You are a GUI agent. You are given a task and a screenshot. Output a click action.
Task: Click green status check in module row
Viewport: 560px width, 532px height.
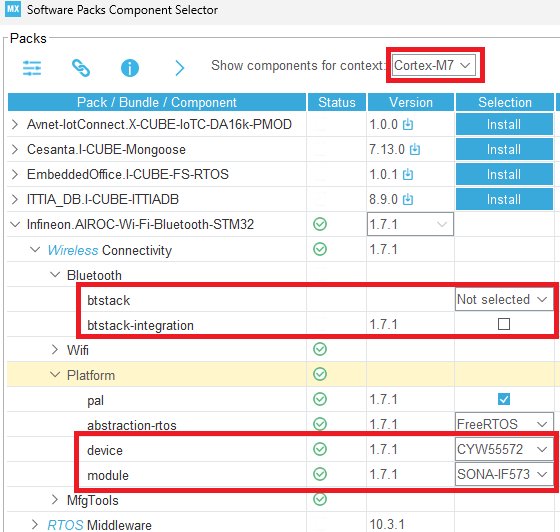[x=320, y=474]
